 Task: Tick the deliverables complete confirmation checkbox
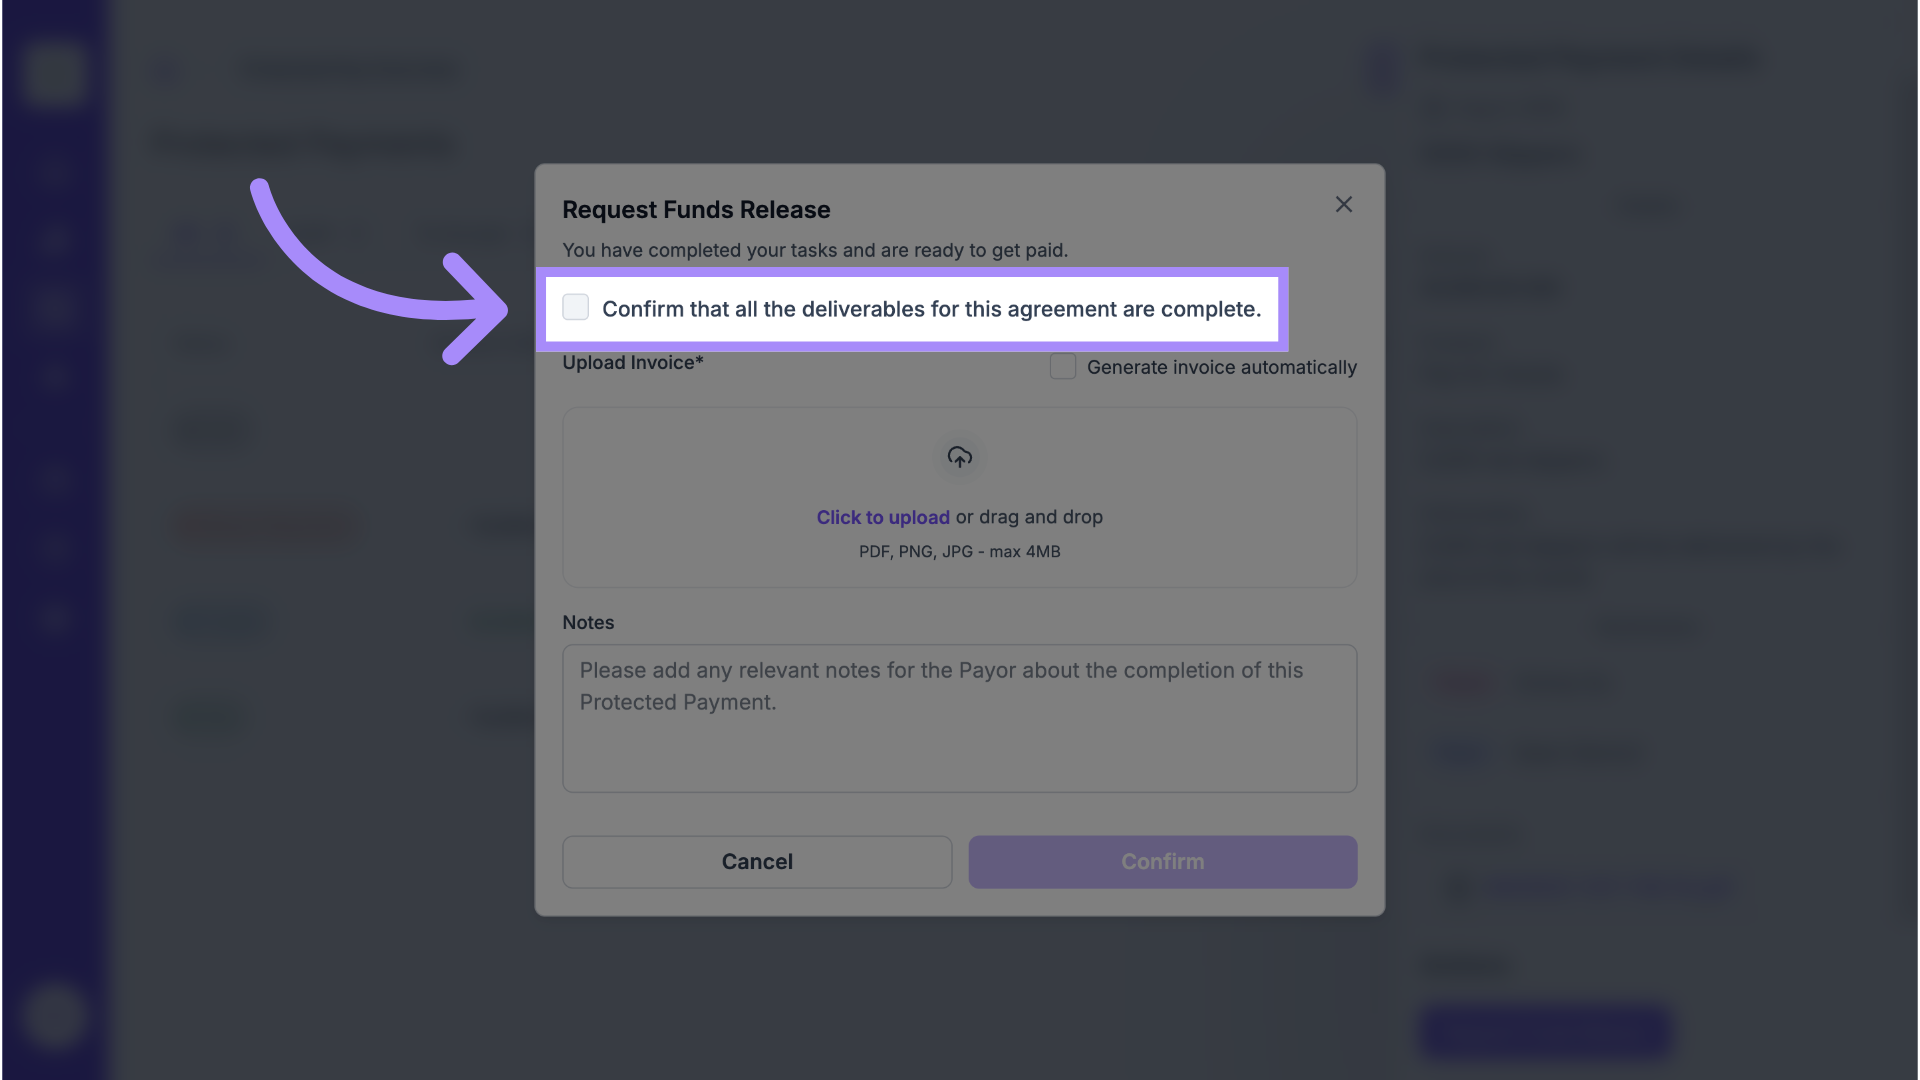tap(575, 307)
